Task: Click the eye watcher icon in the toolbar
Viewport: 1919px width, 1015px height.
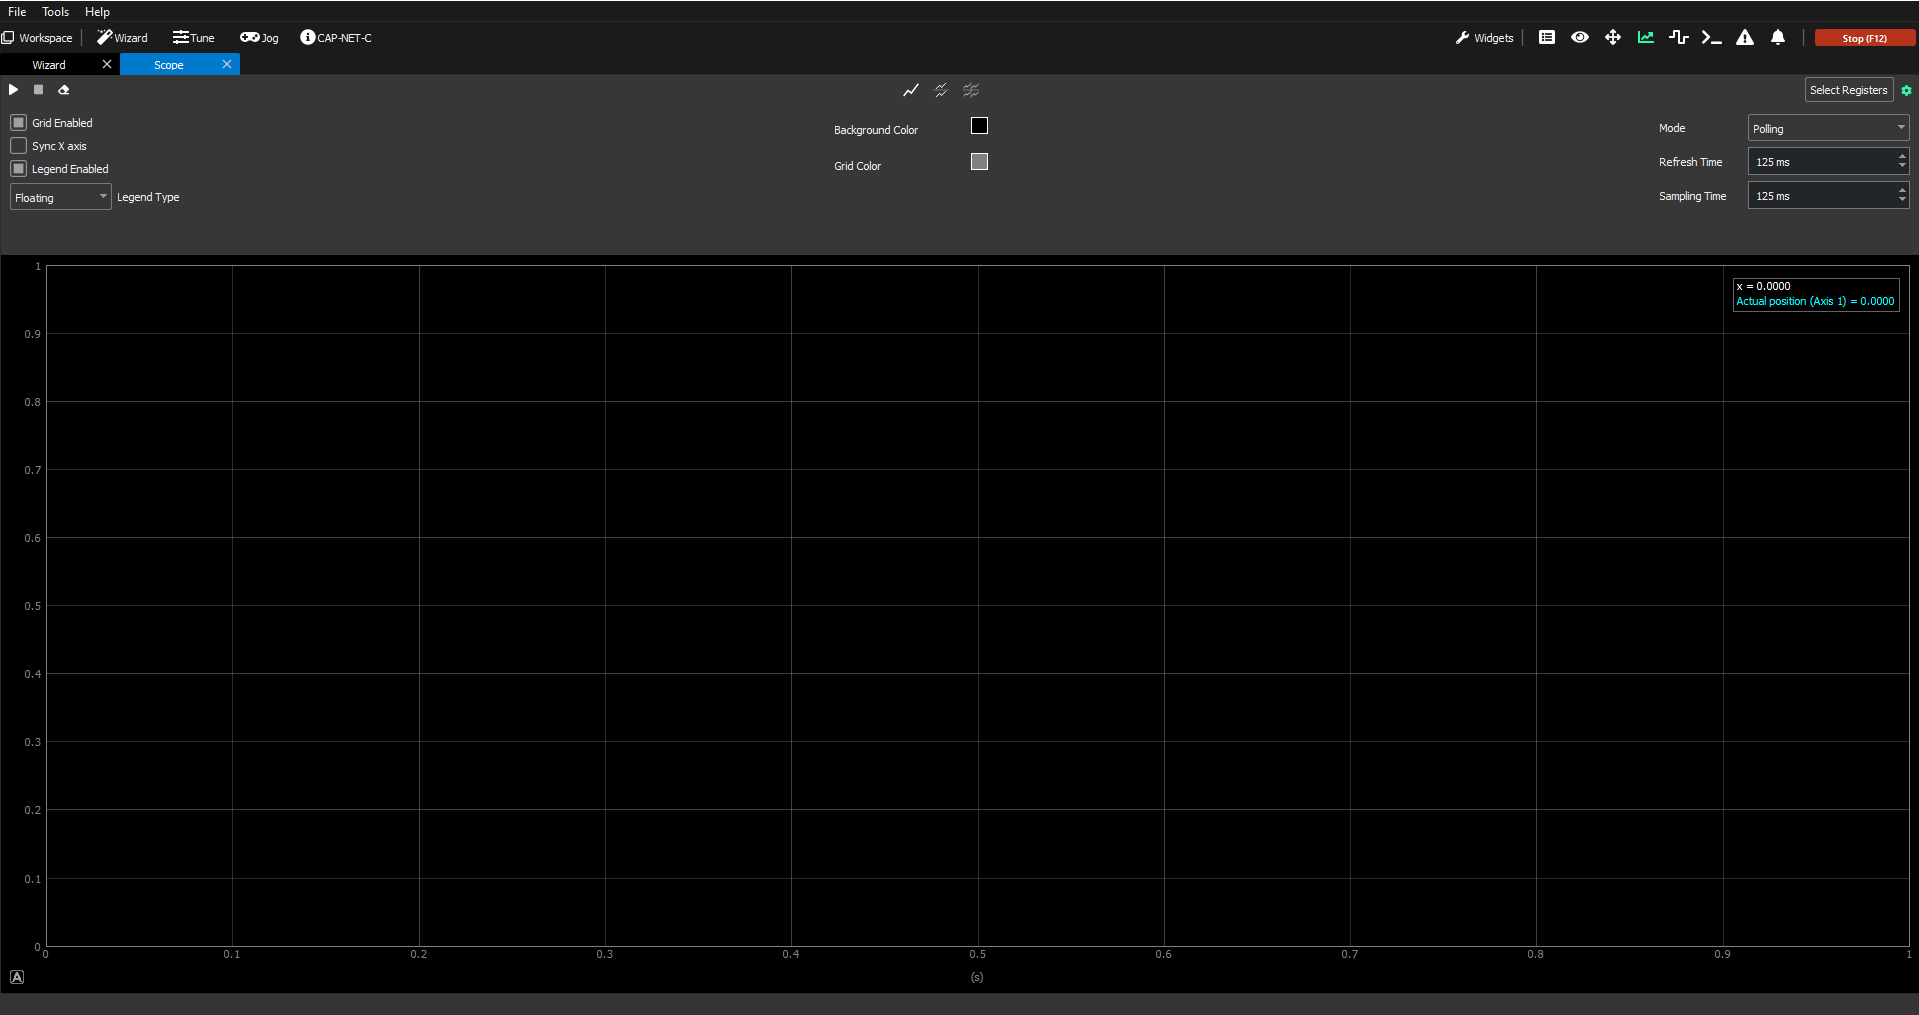Action: click(x=1580, y=38)
